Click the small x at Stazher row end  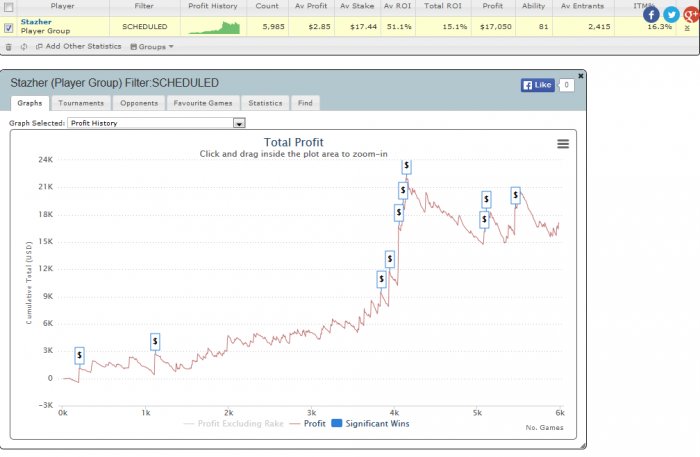[687, 28]
